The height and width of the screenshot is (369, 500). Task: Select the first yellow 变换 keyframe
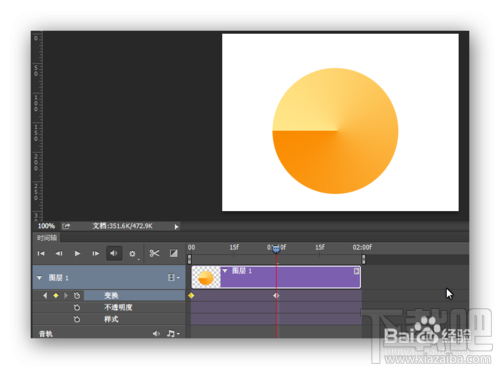pos(191,295)
